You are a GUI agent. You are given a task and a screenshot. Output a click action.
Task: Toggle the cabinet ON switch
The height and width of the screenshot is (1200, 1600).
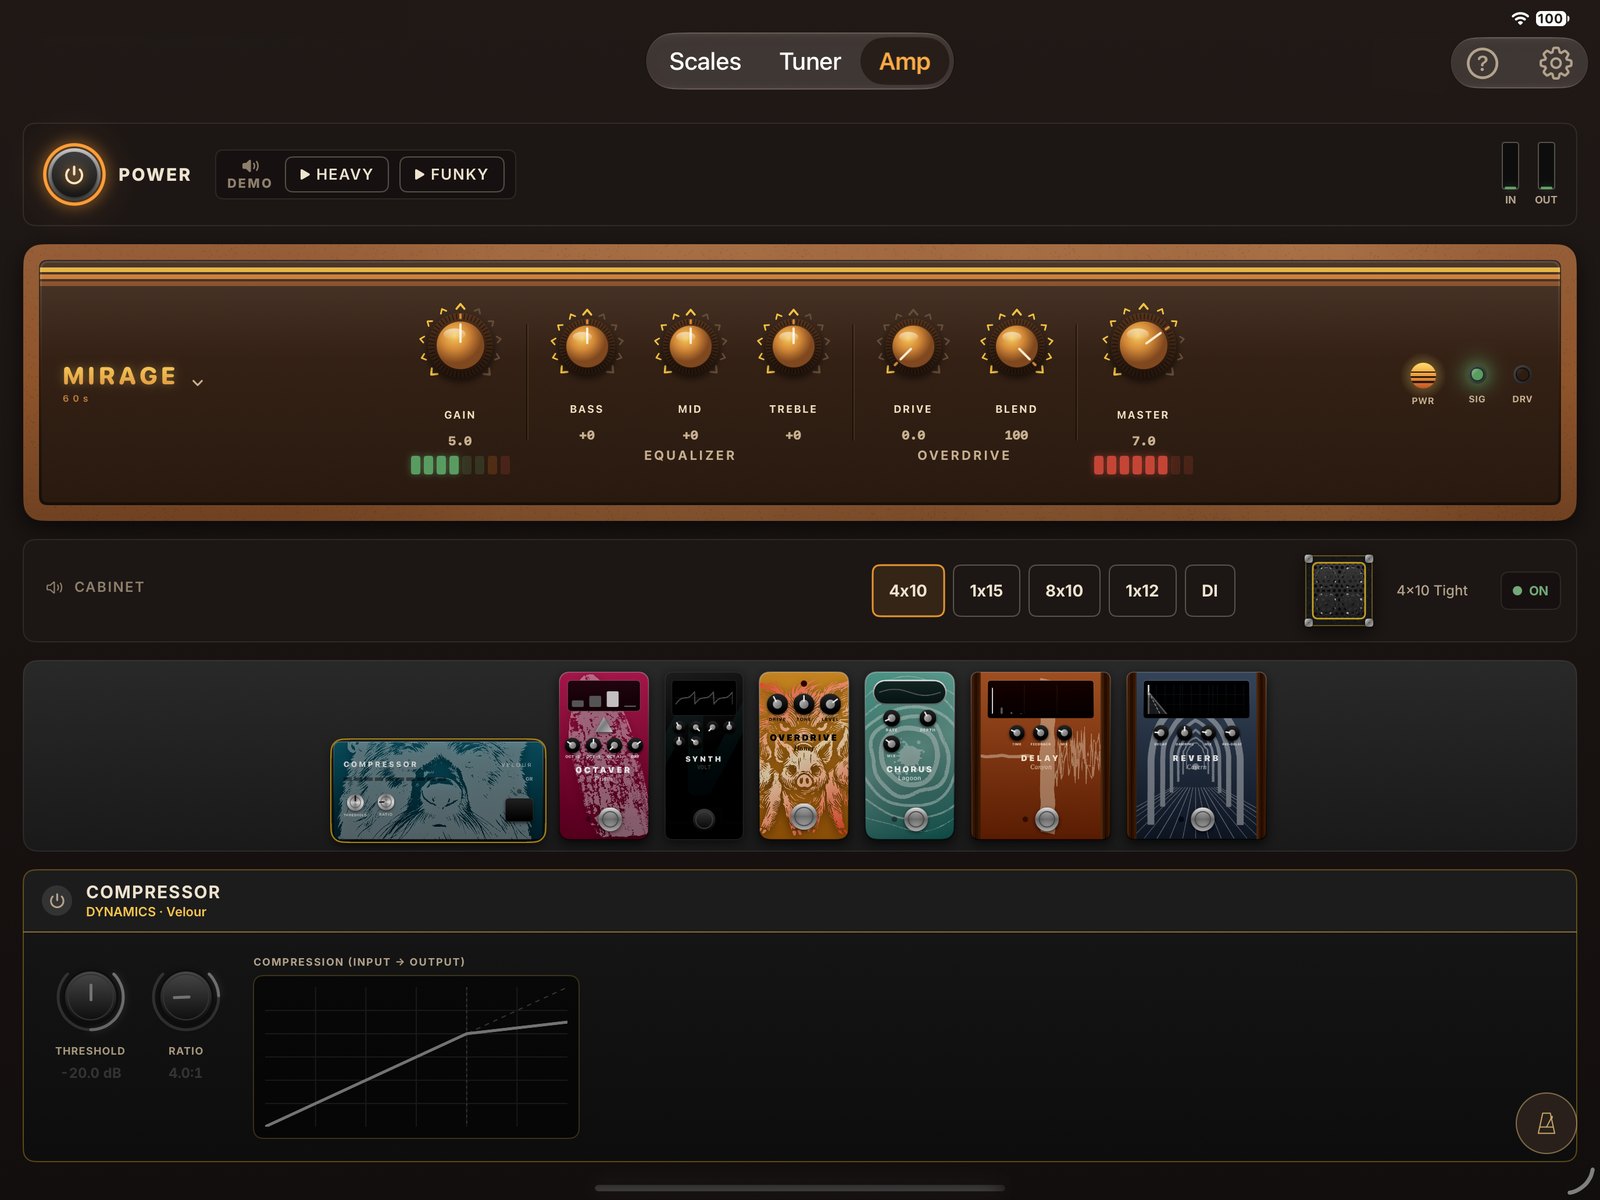[1530, 590]
